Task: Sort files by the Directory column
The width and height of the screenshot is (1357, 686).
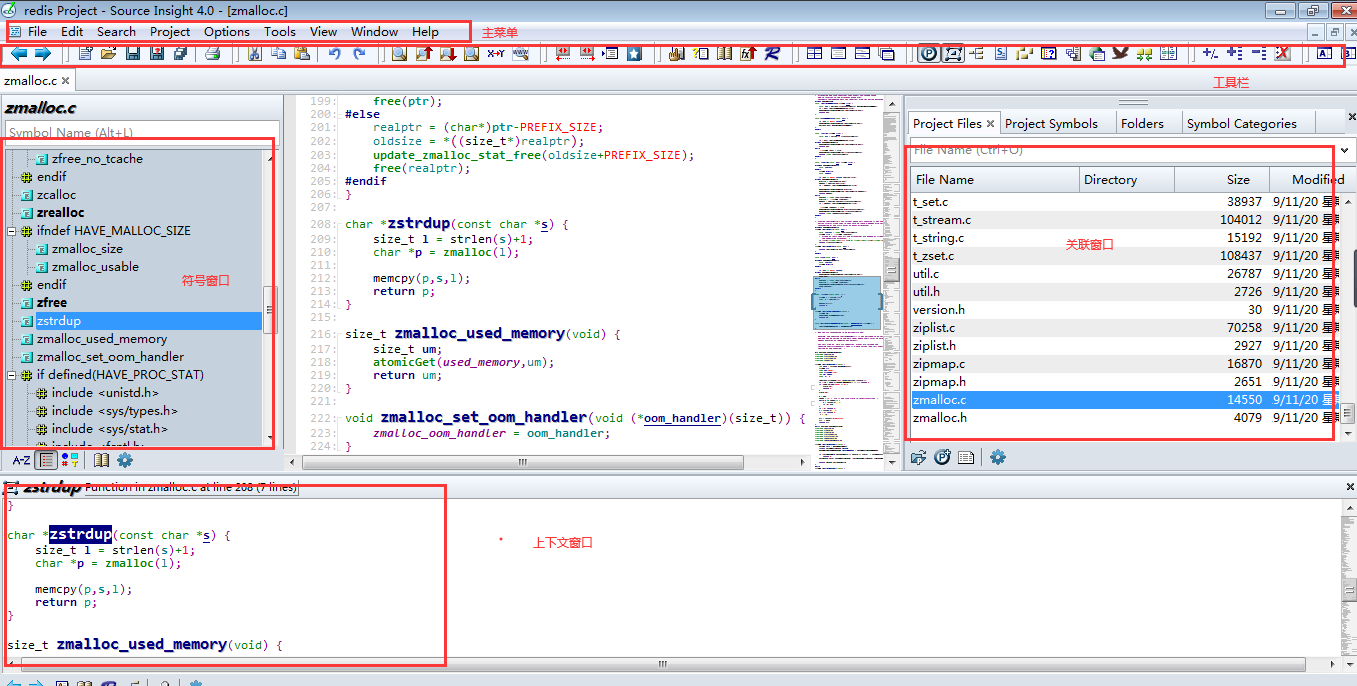Action: pyautogui.click(x=1127, y=179)
